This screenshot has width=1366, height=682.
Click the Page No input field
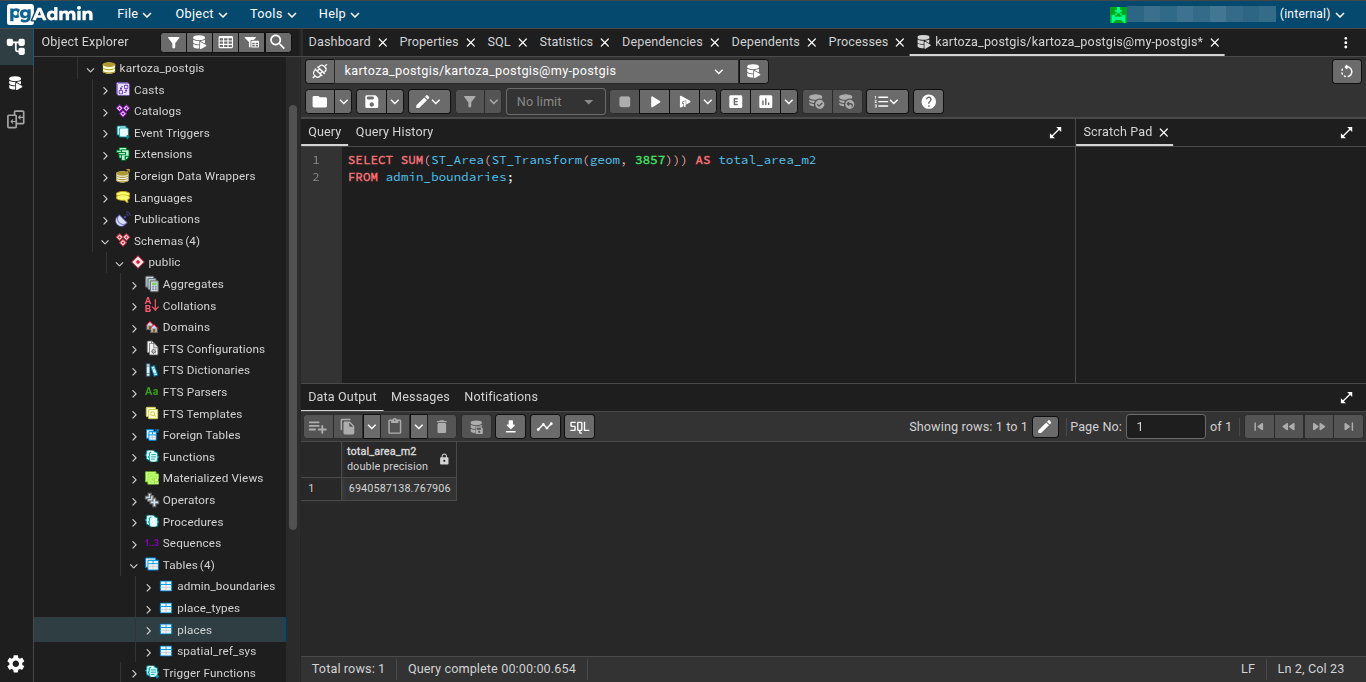1165,427
